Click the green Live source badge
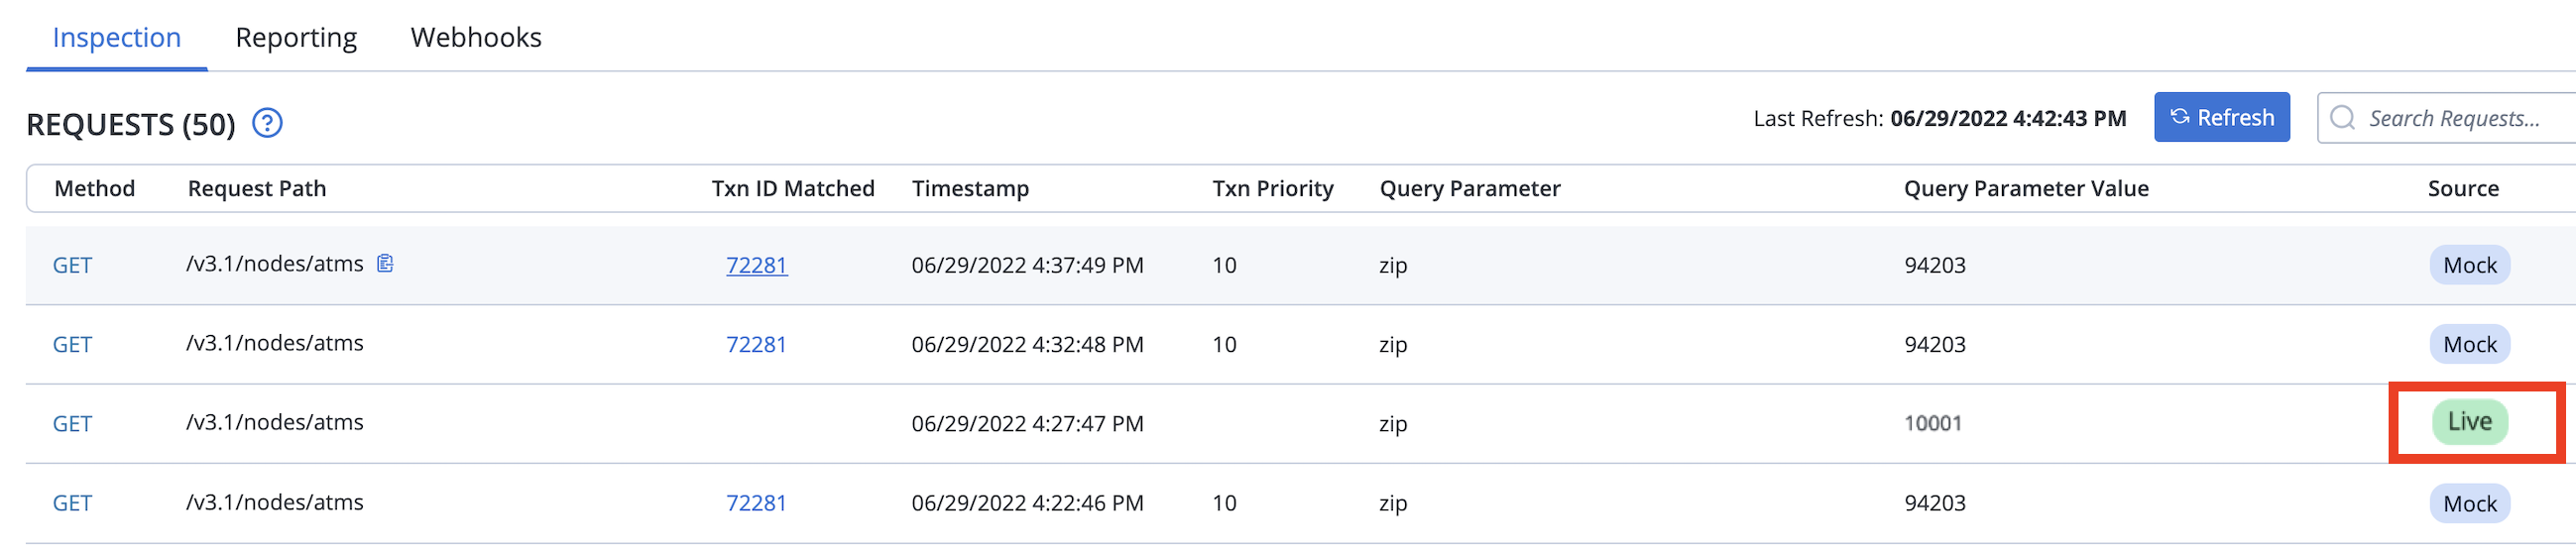This screenshot has height=555, width=2576. point(2470,422)
